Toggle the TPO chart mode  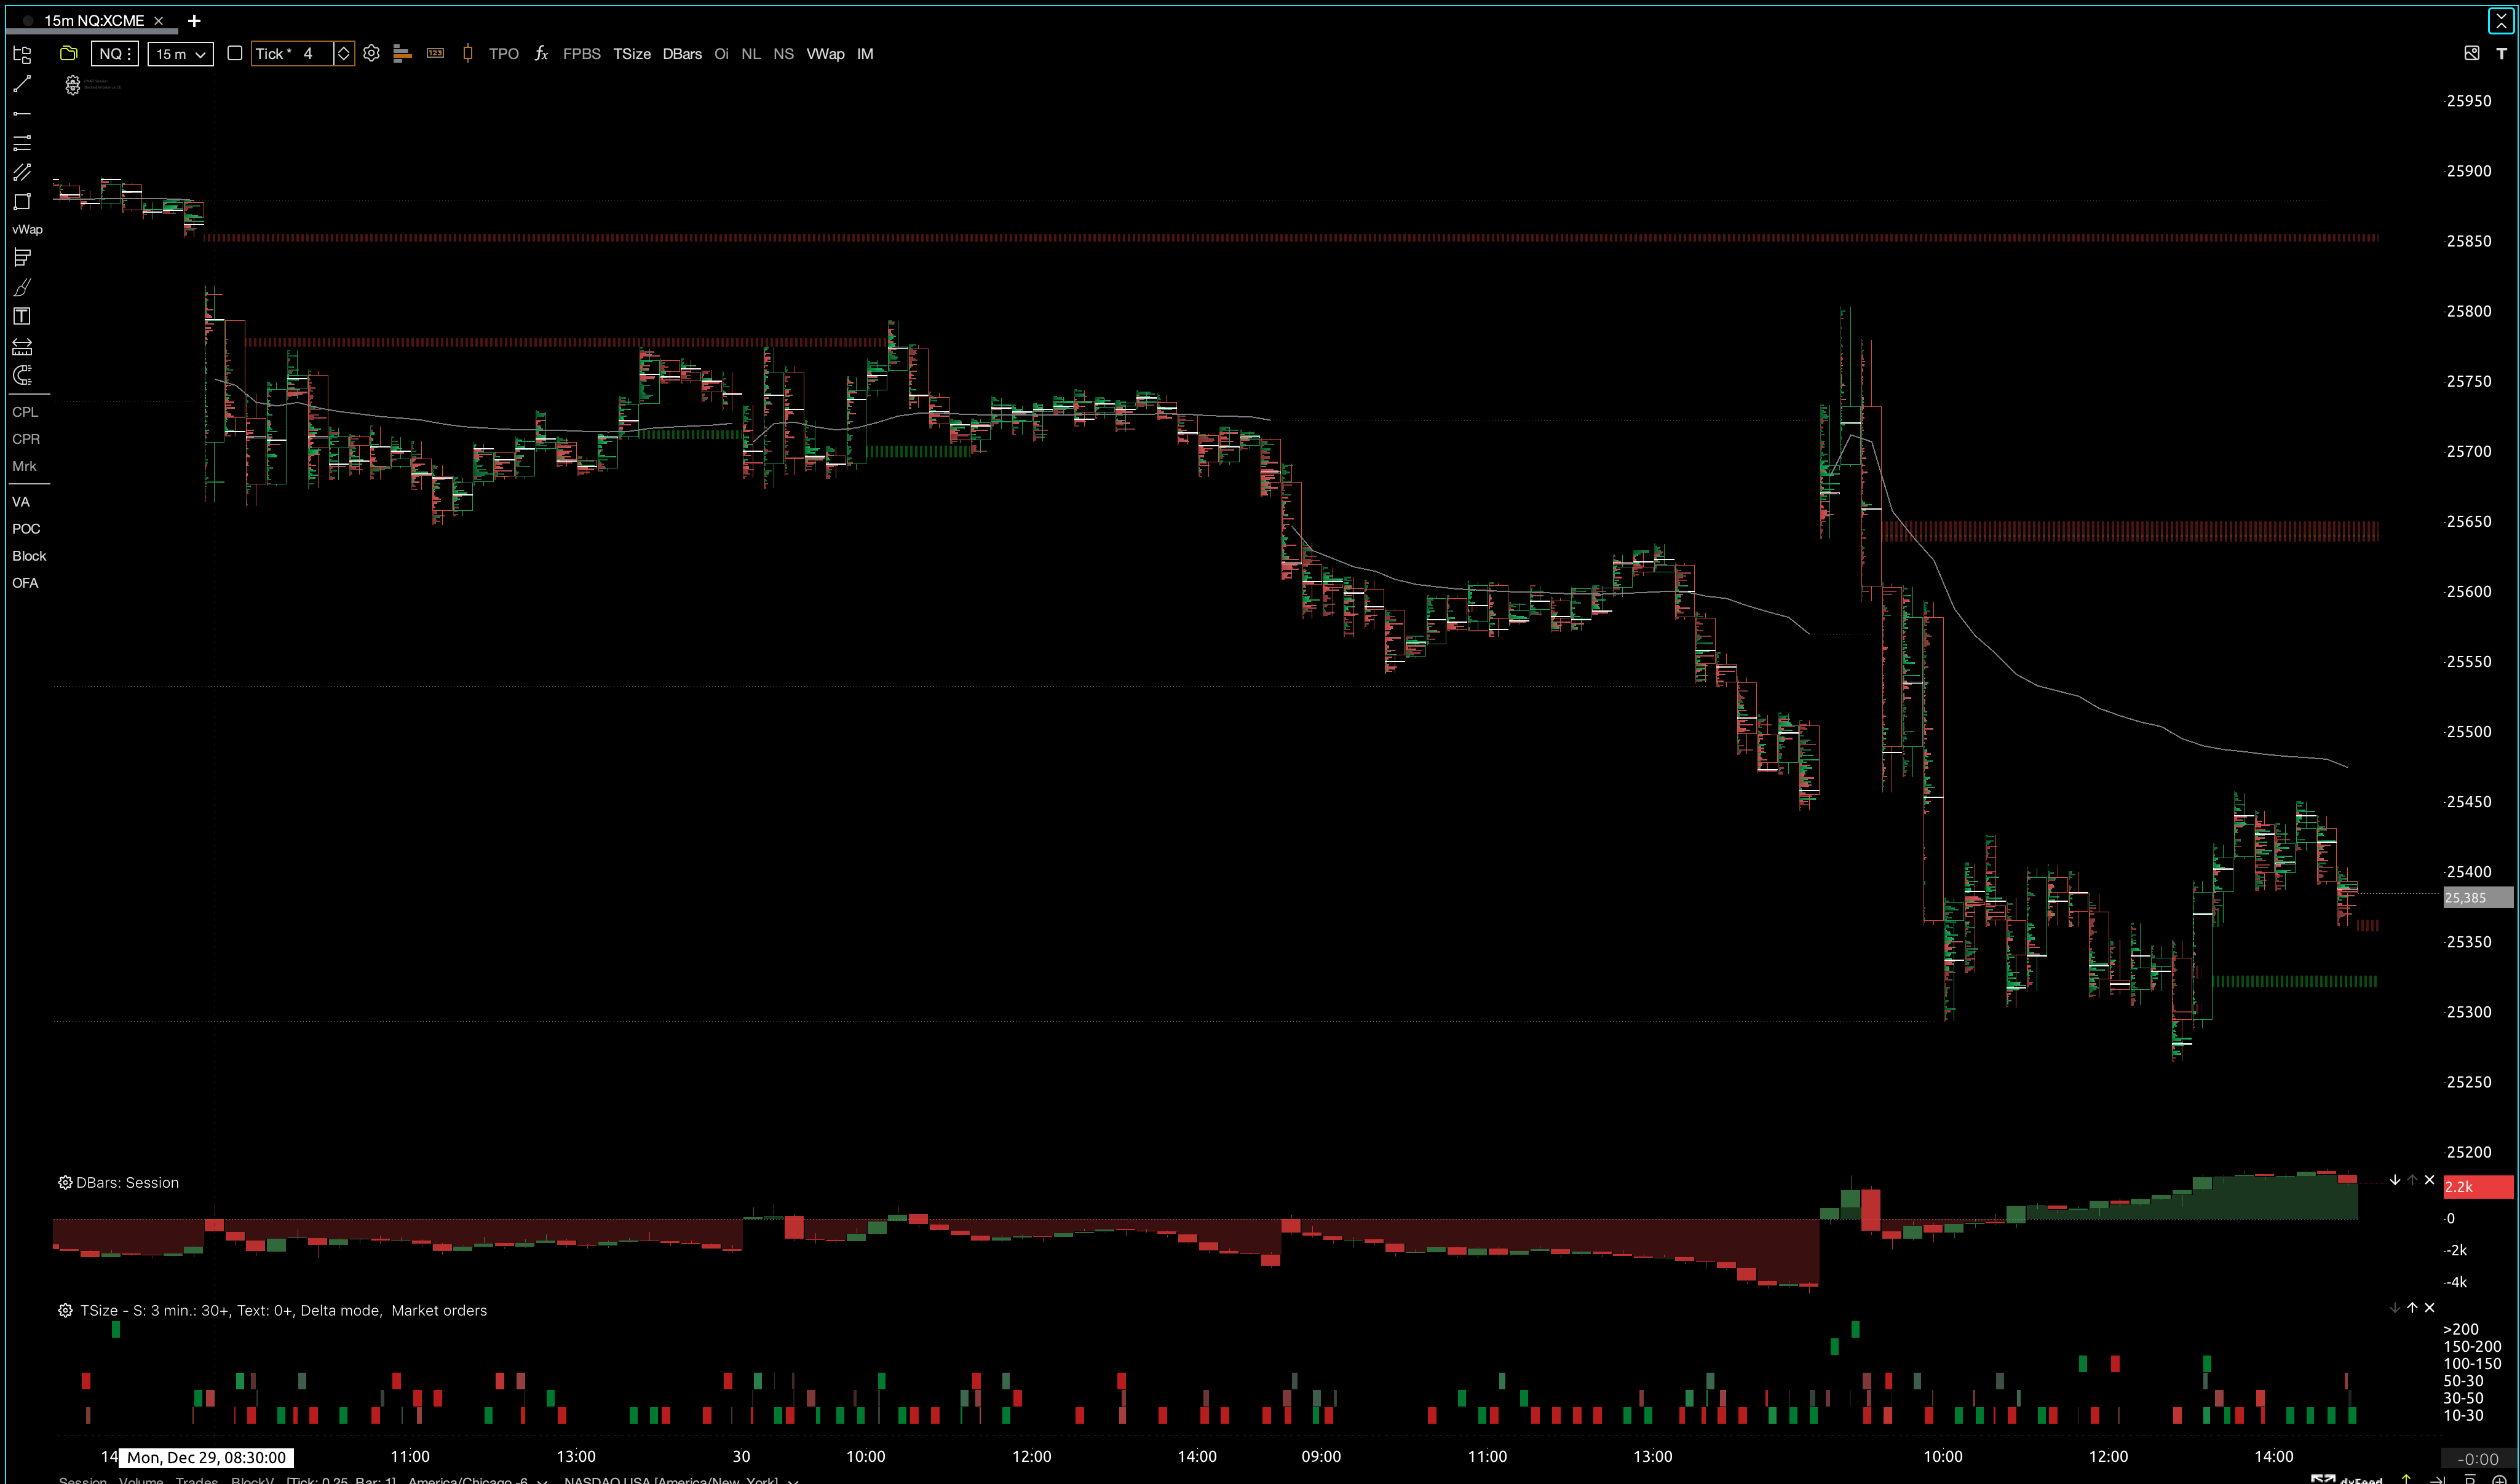(503, 54)
